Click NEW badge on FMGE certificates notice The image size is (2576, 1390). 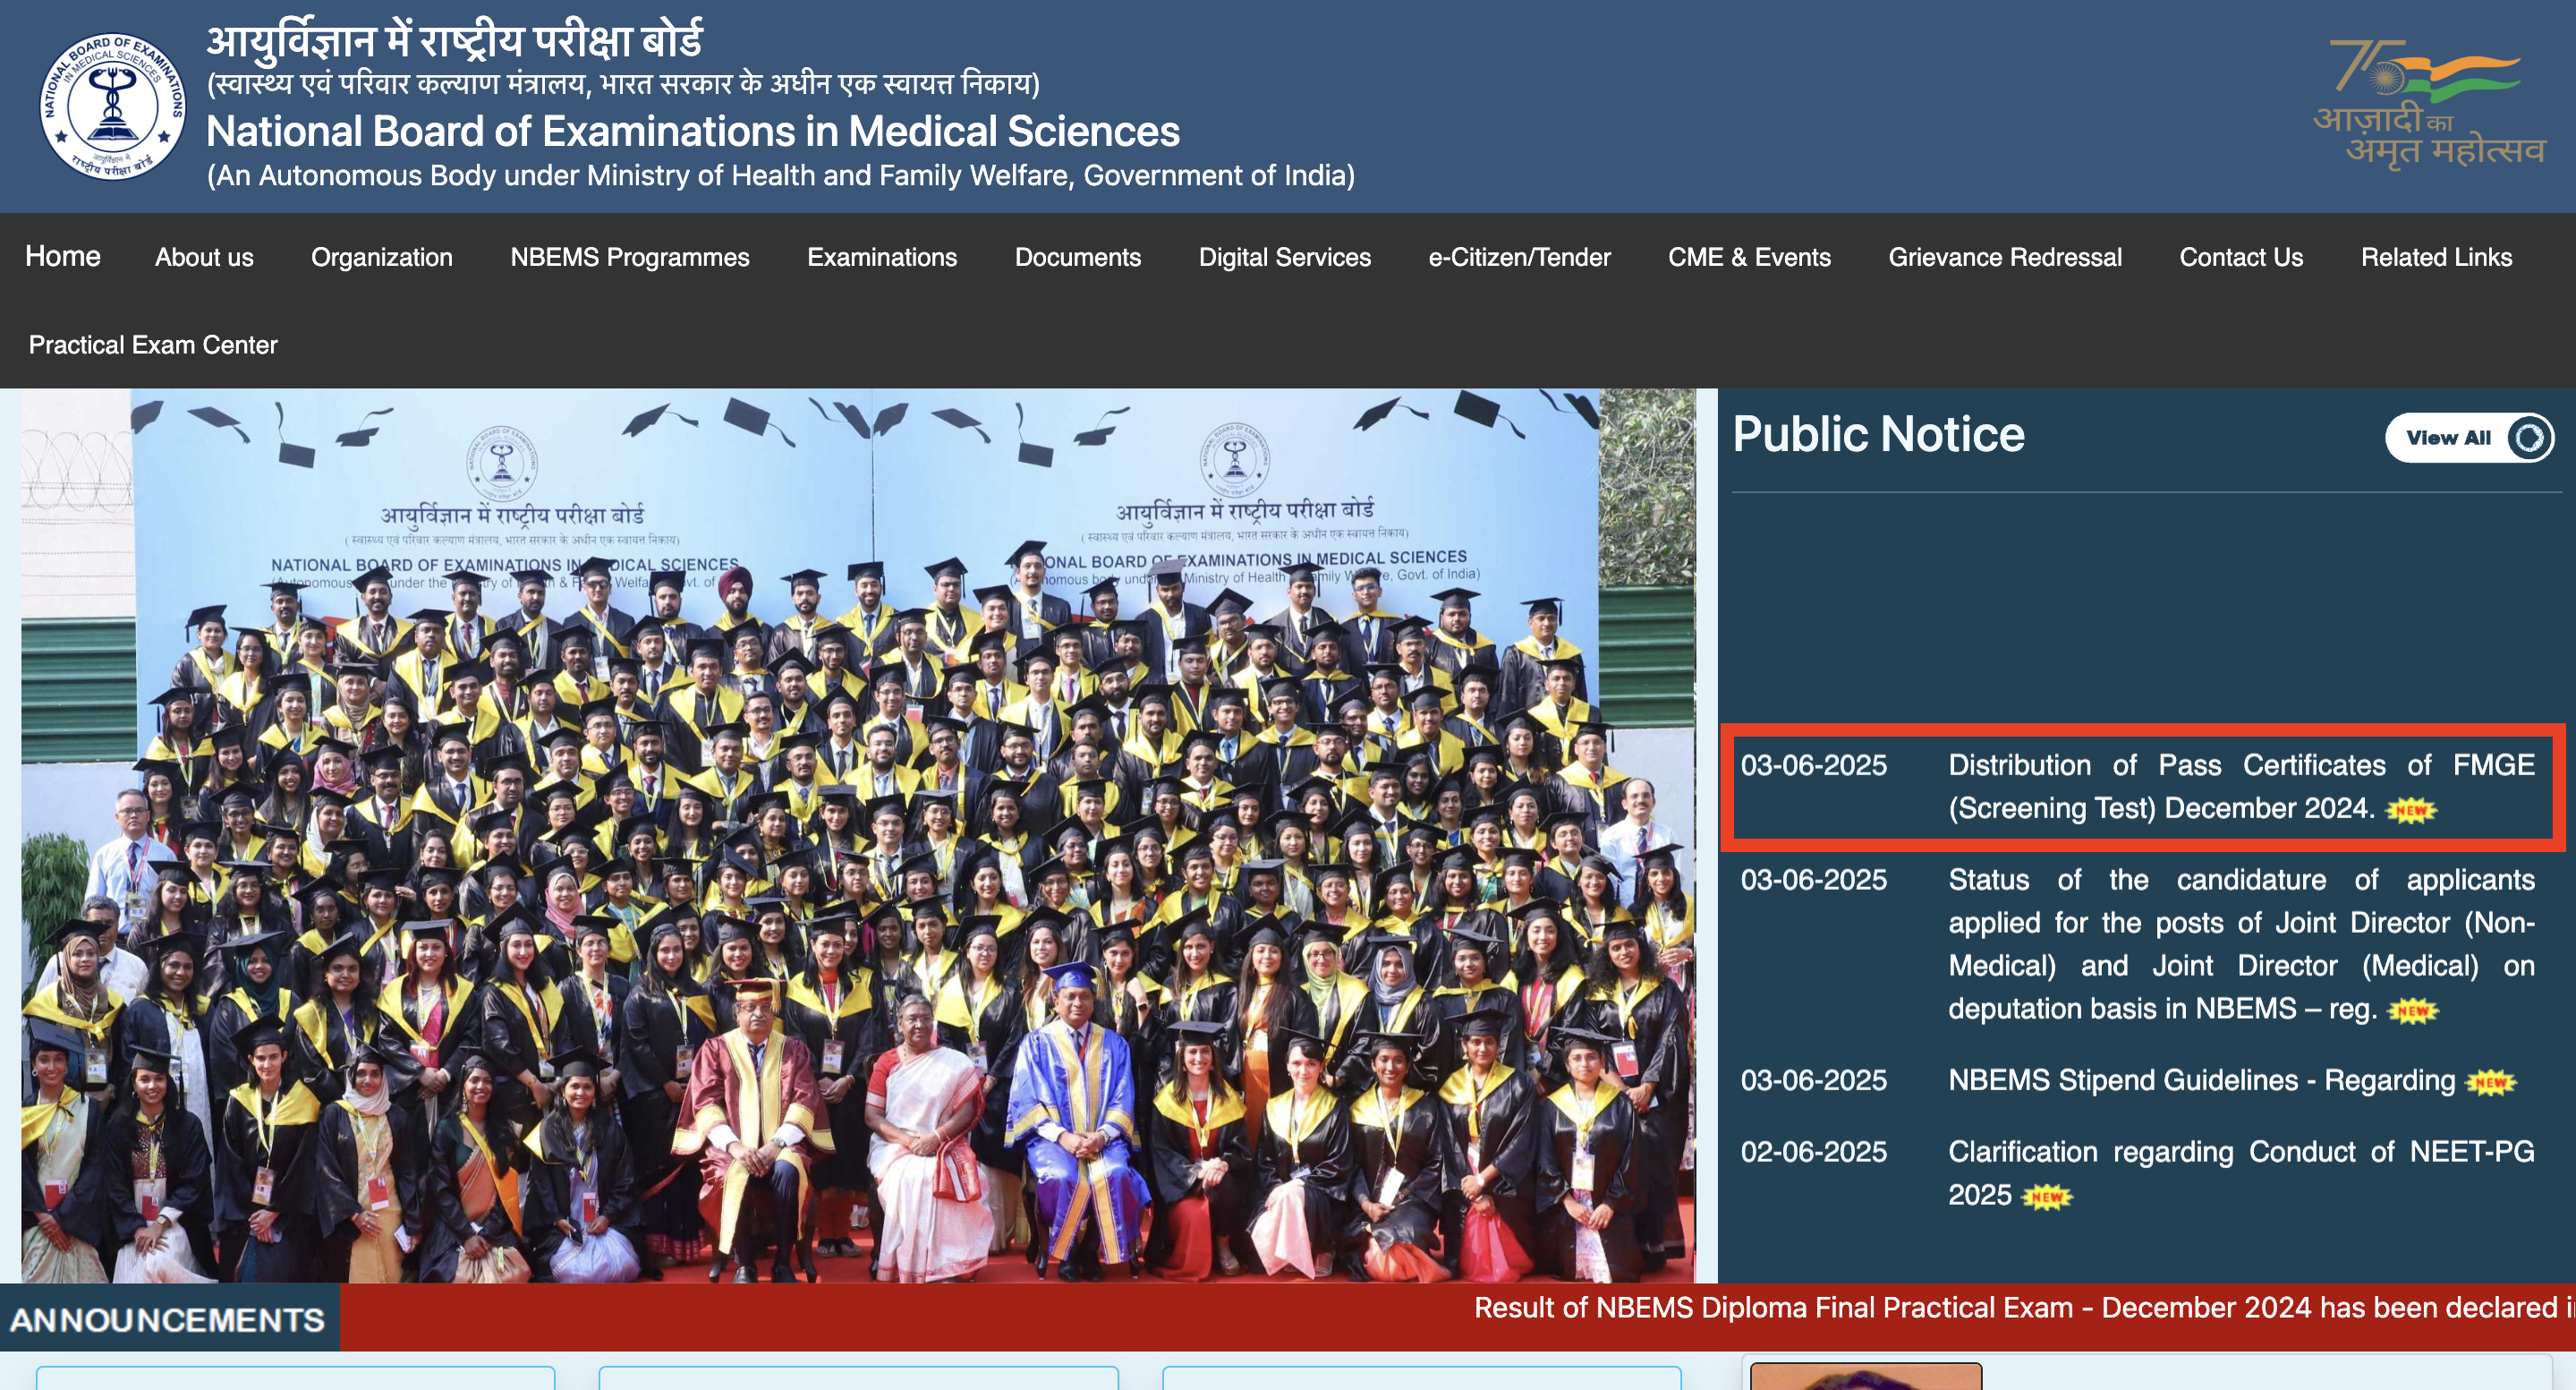(2411, 810)
